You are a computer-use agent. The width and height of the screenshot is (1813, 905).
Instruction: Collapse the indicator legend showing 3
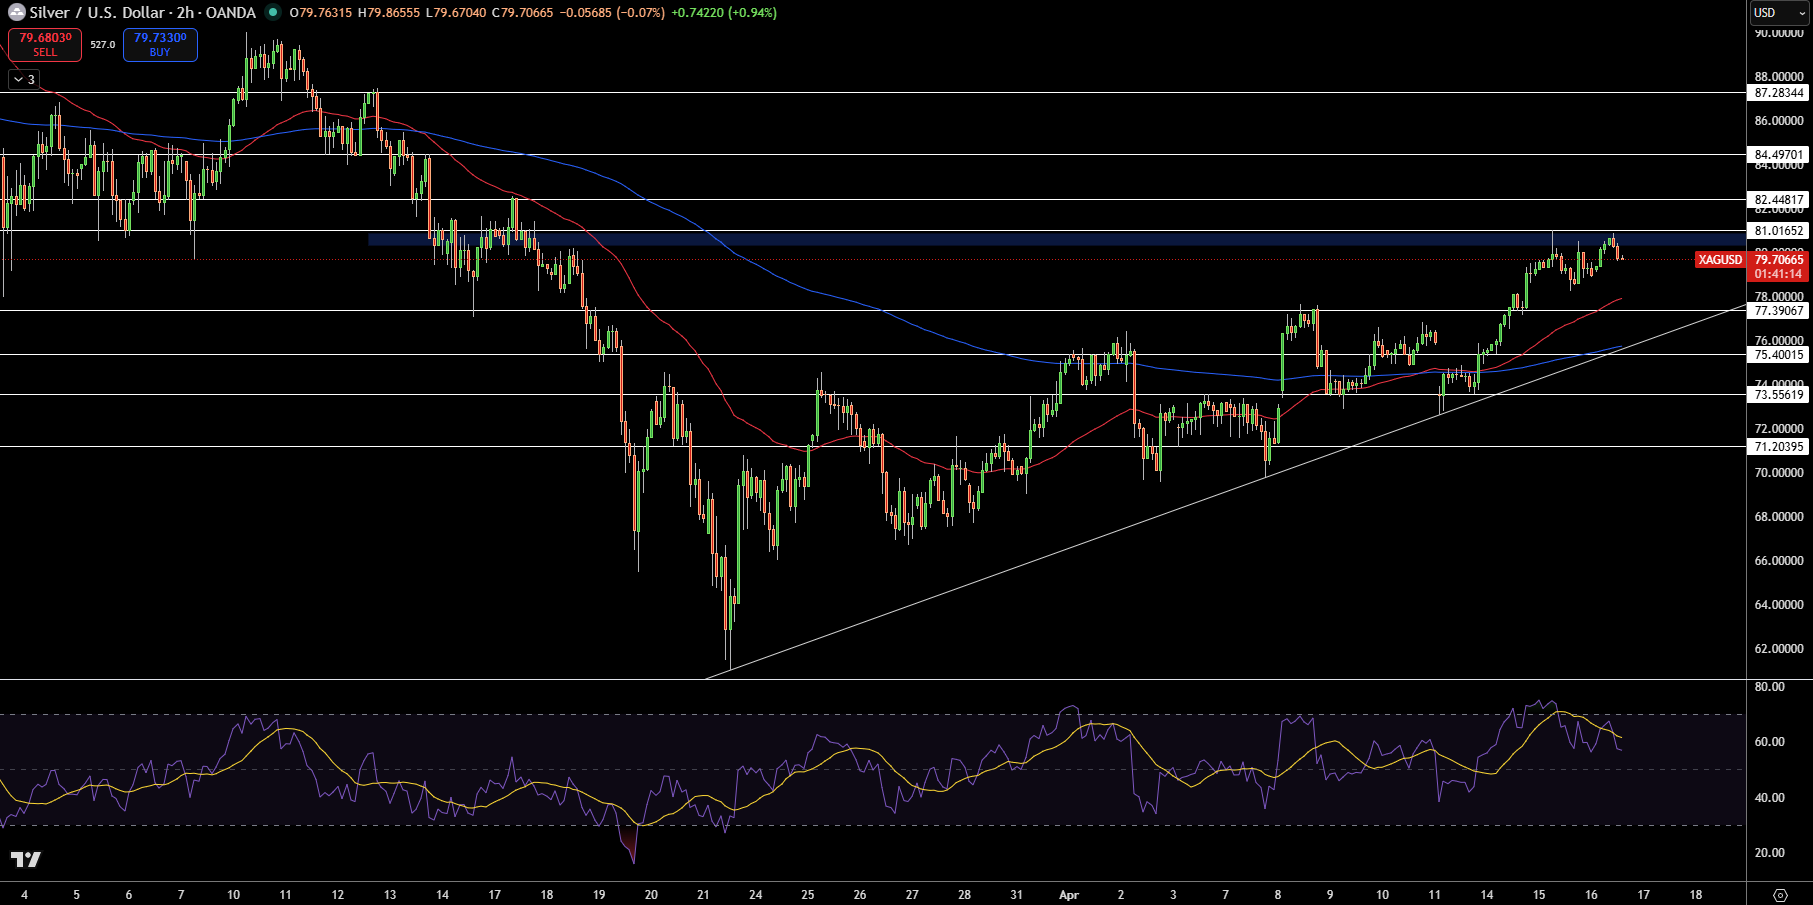click(x=24, y=79)
